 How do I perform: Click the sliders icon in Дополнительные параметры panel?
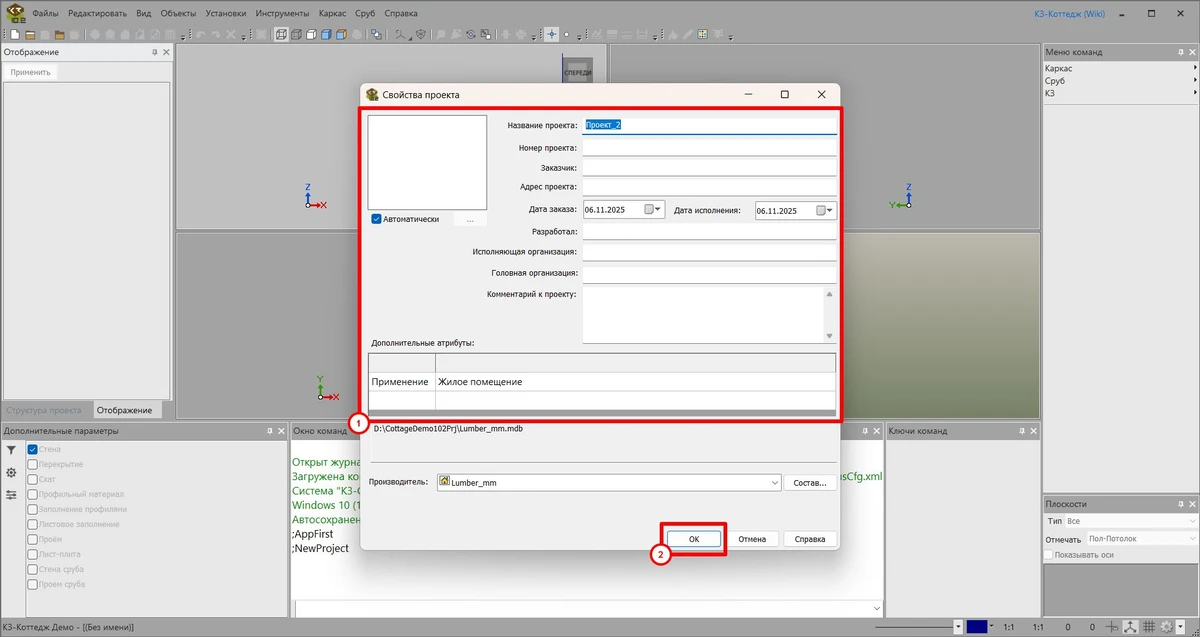(11, 495)
